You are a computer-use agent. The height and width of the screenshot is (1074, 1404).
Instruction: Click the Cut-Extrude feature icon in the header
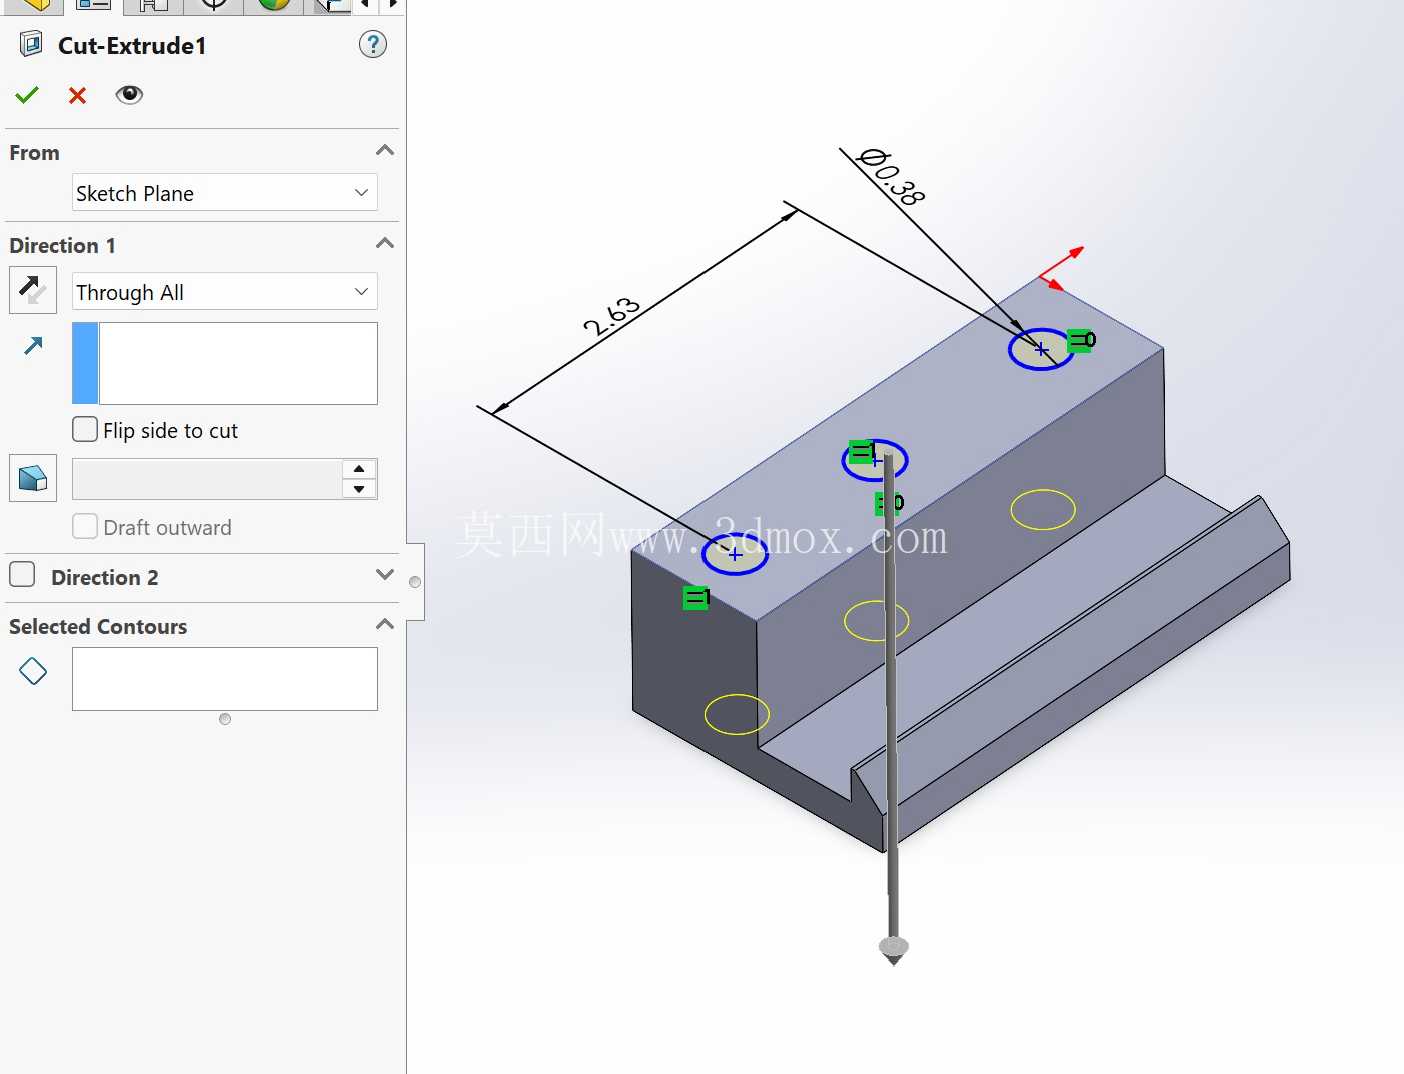(31, 44)
